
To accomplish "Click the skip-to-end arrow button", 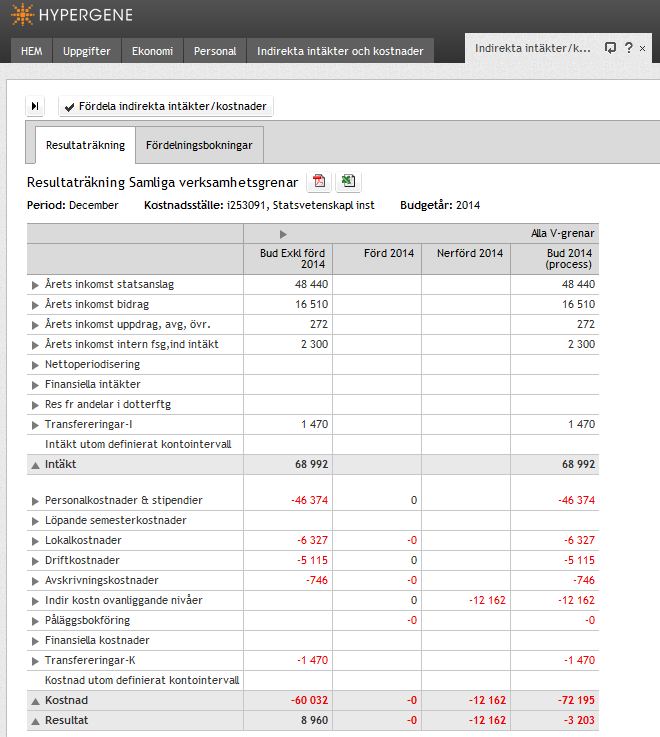I will click(x=35, y=106).
